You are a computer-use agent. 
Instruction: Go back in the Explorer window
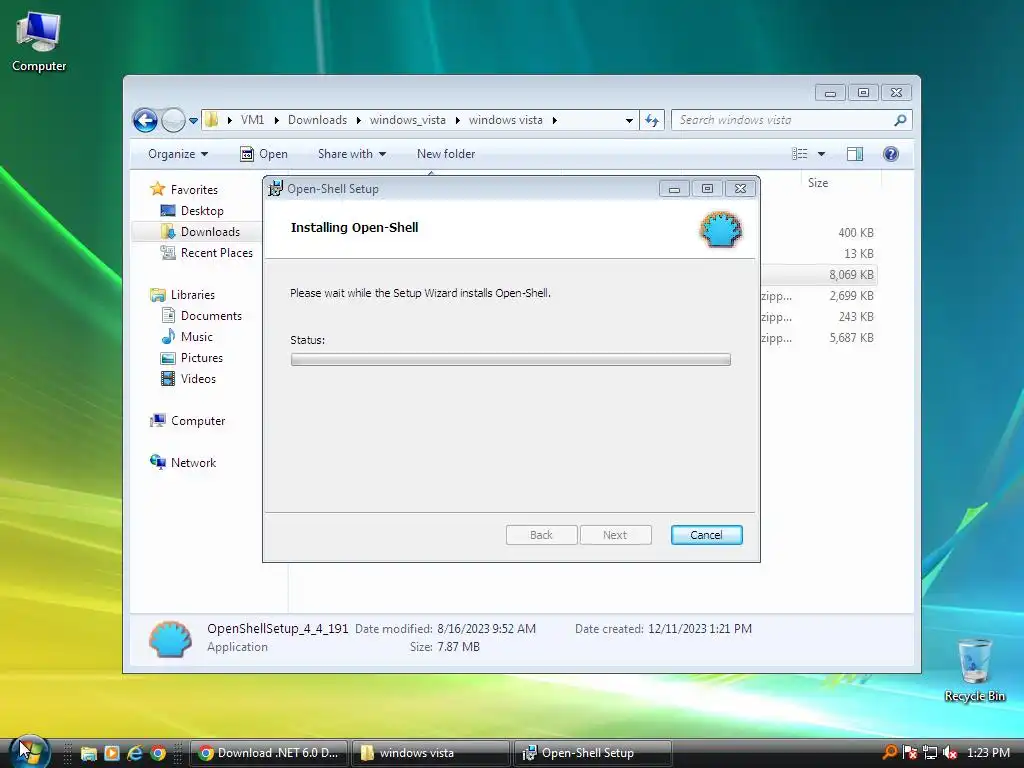[145, 120]
